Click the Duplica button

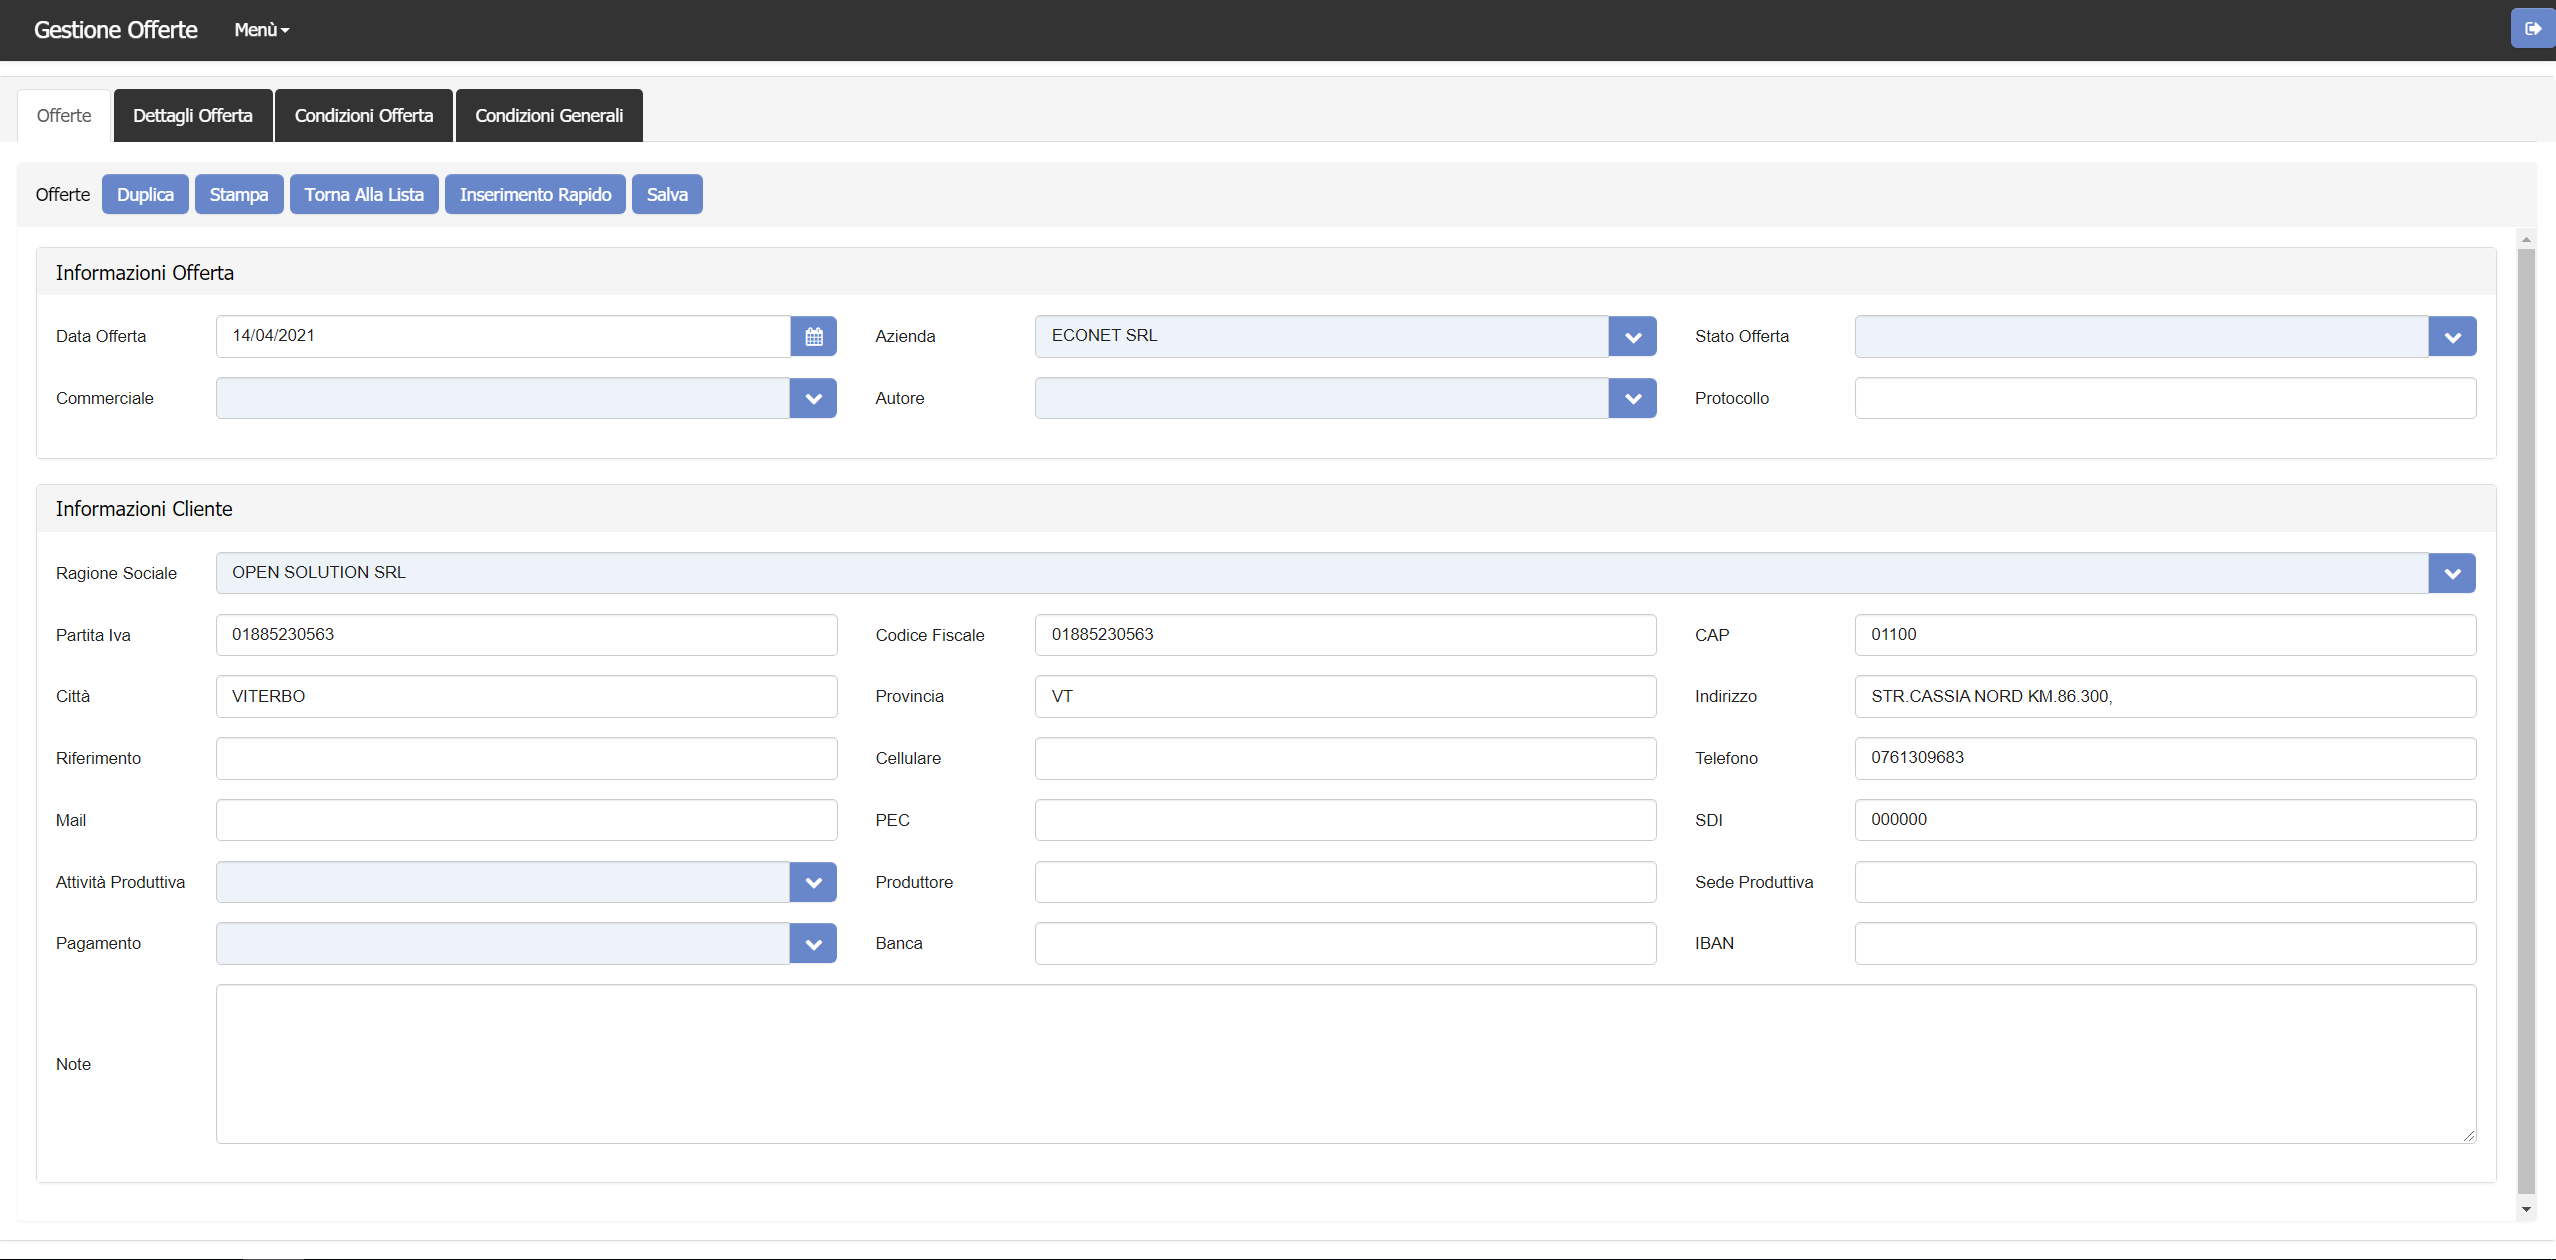[145, 194]
